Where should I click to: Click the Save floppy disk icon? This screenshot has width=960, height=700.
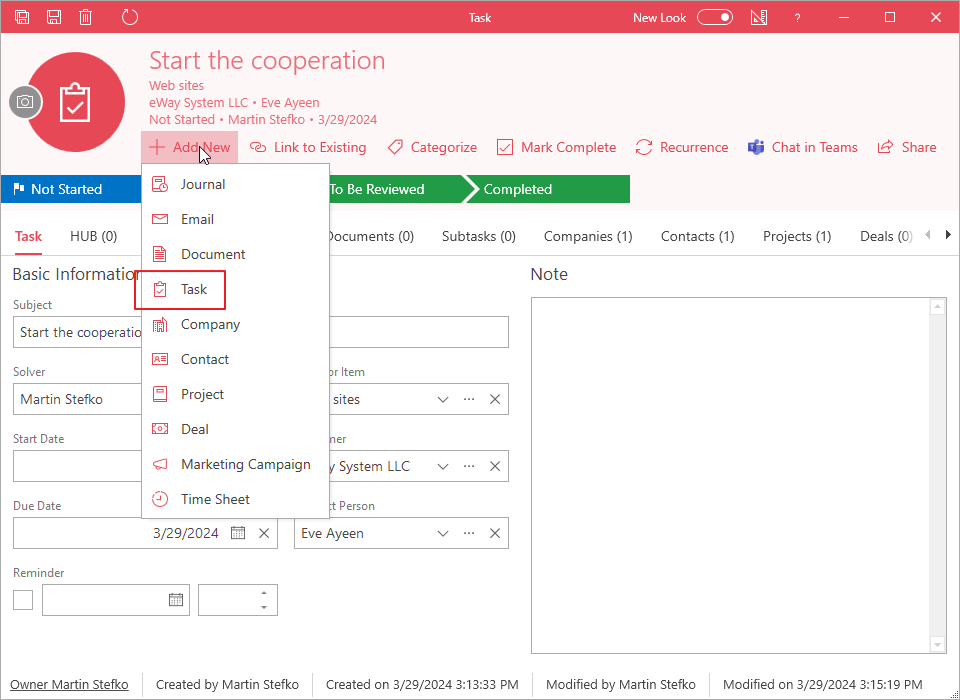coord(54,17)
